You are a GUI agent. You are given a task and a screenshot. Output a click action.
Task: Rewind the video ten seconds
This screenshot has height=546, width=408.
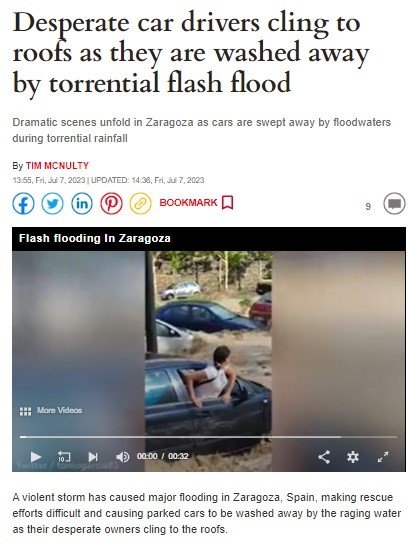64,457
